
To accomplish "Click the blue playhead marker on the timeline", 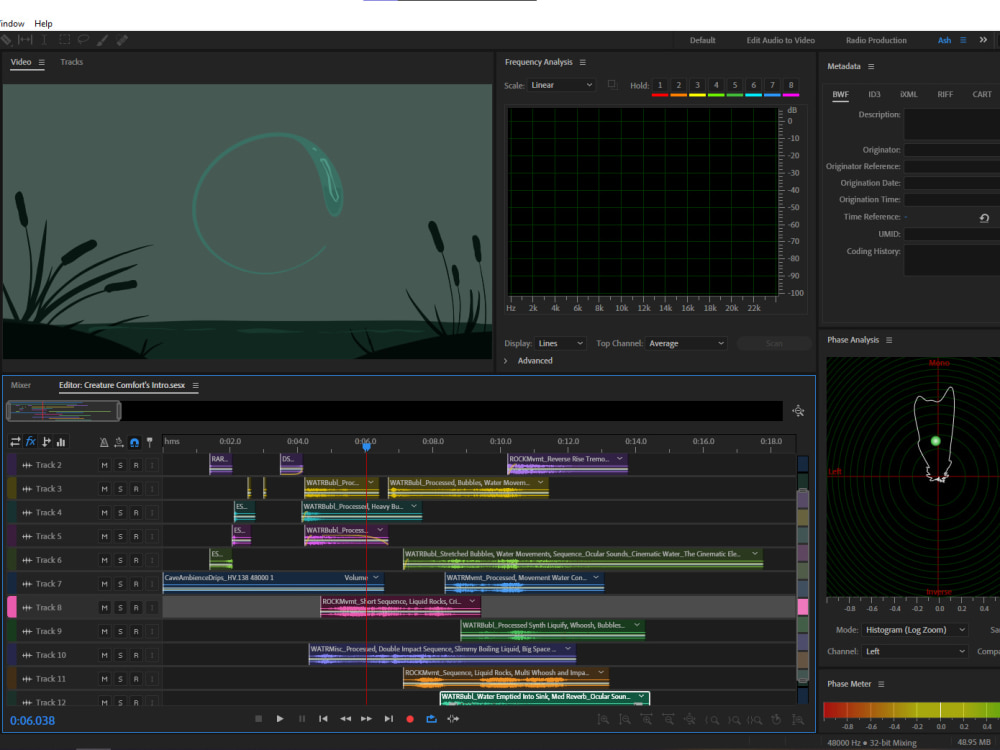I will (x=367, y=447).
